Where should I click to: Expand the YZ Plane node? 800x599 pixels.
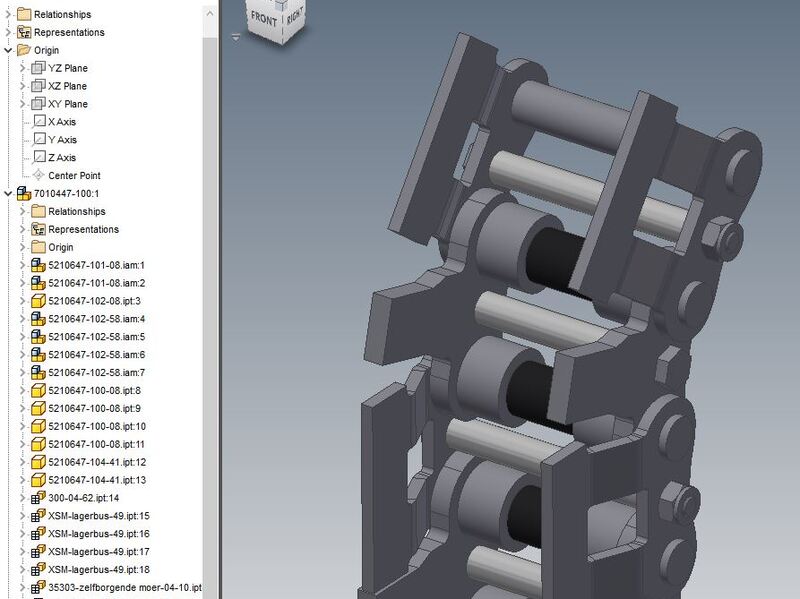click(x=22, y=68)
